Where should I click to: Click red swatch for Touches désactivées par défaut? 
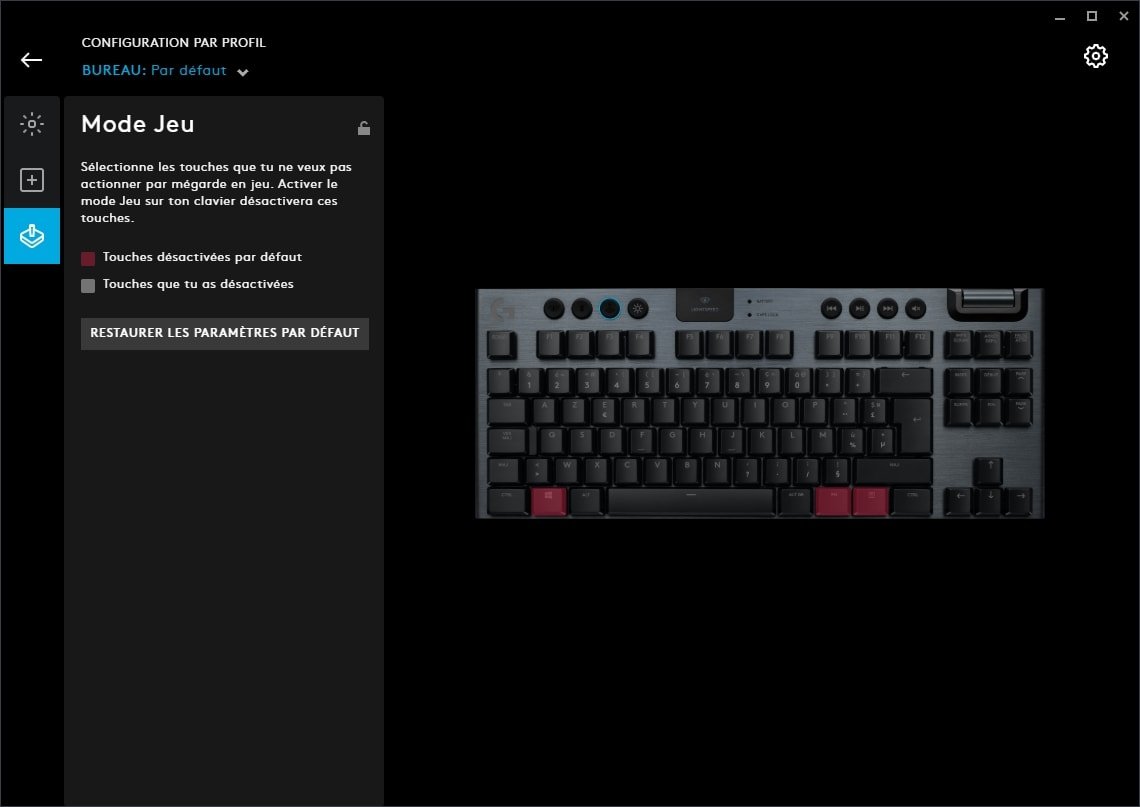coord(88,258)
